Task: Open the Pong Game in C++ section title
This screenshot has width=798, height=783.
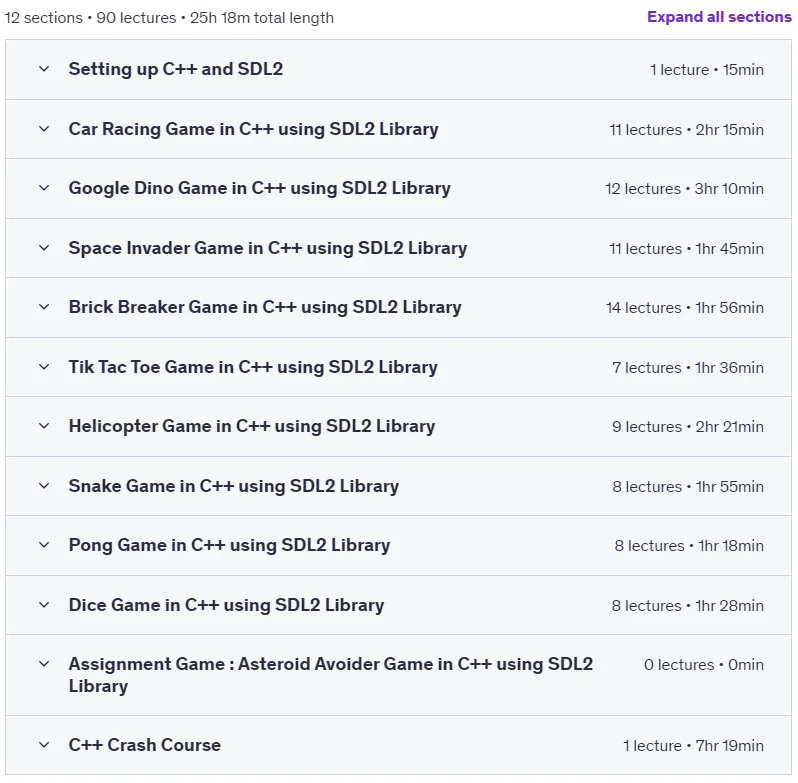Action: [229, 545]
